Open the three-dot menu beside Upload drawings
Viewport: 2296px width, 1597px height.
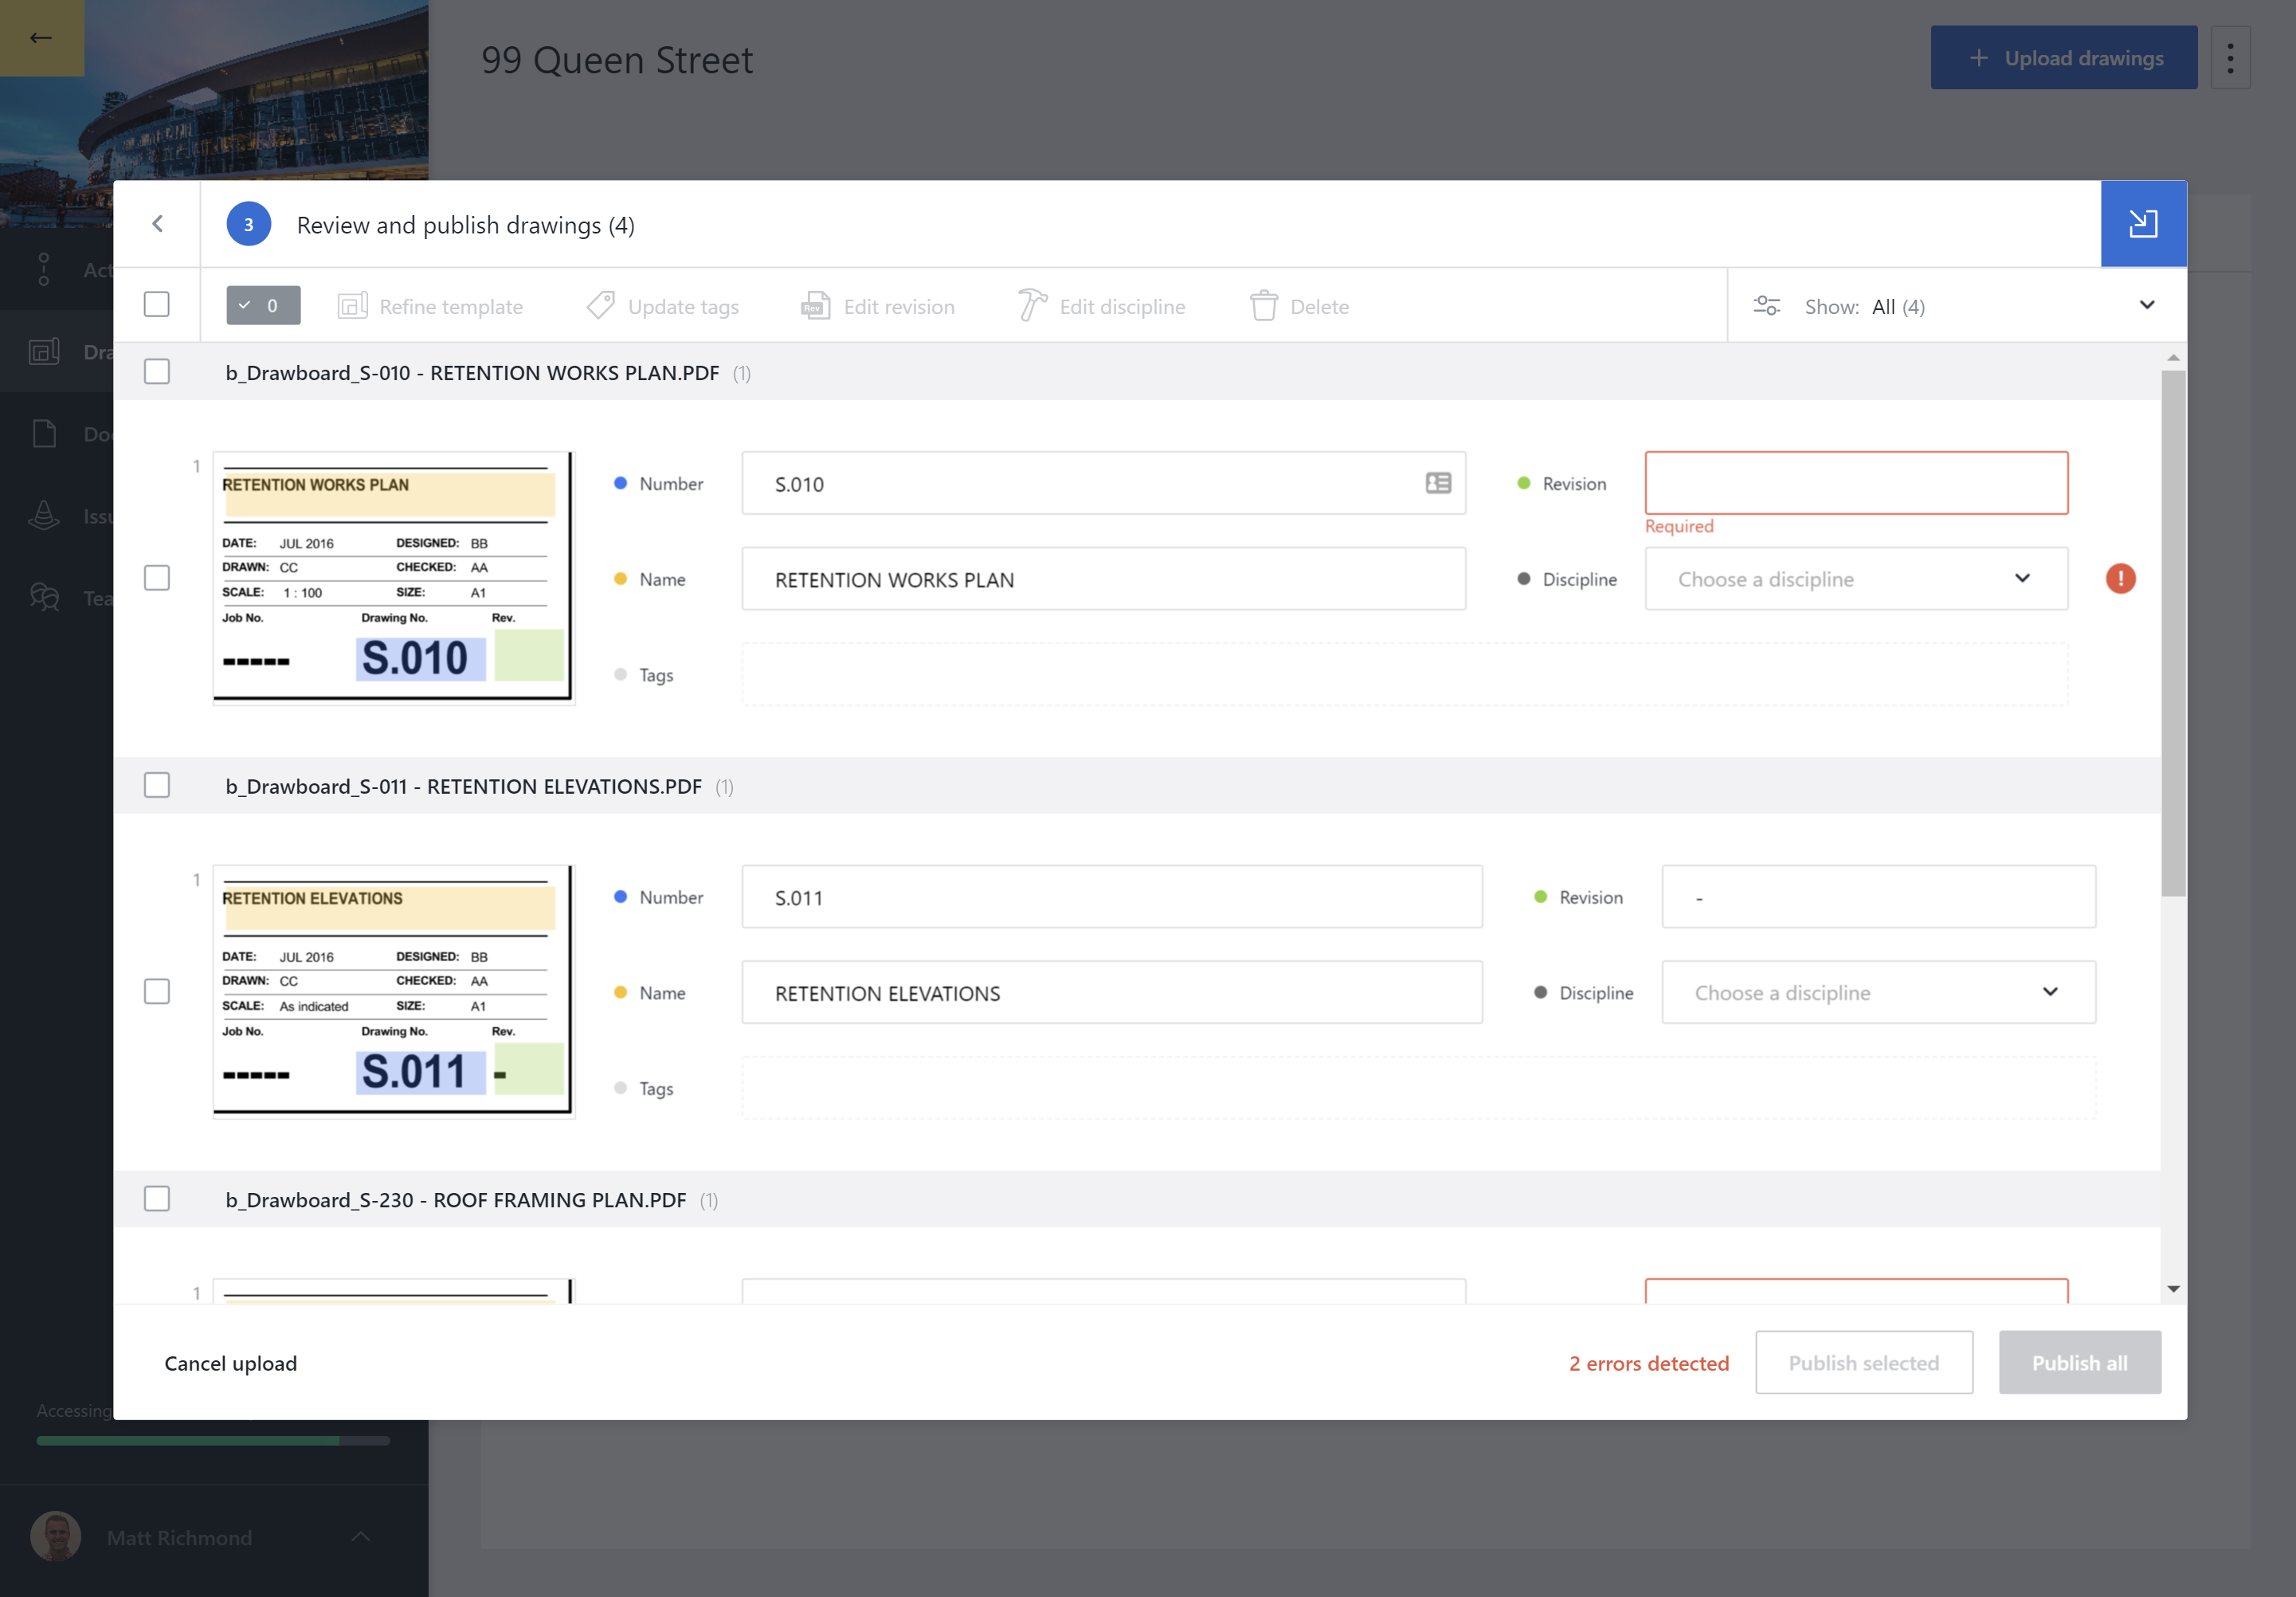coord(2230,58)
